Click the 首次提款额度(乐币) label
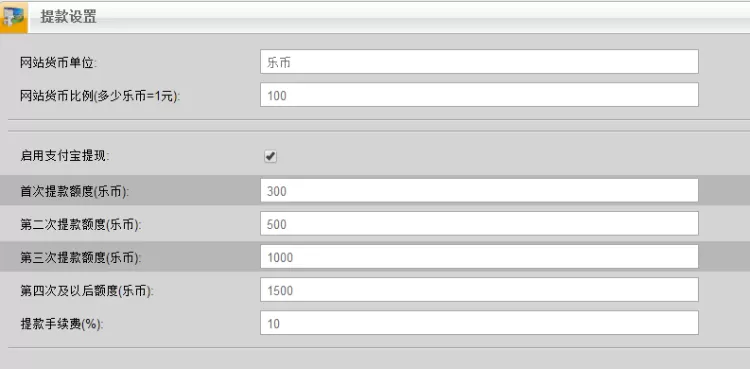 [x=75, y=191]
